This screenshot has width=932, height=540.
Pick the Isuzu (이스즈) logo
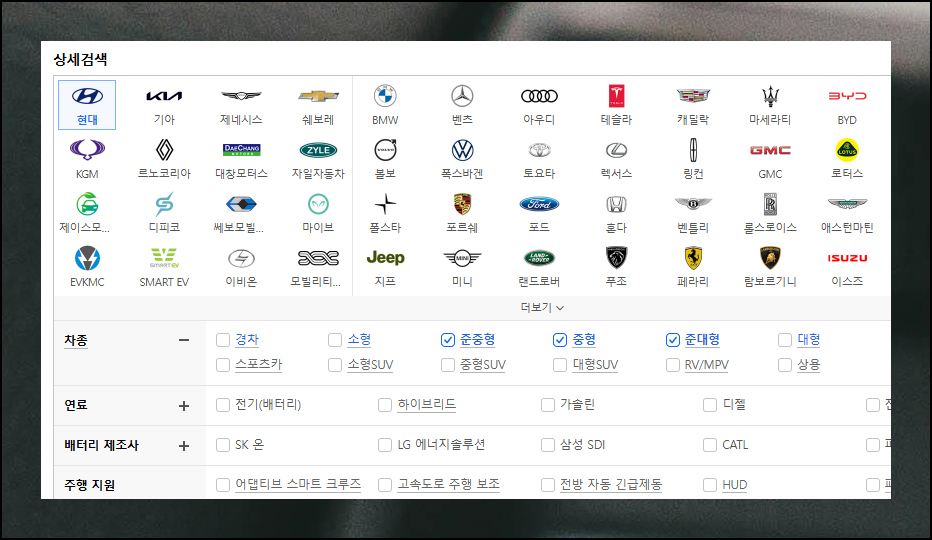pyautogui.click(x=847, y=258)
